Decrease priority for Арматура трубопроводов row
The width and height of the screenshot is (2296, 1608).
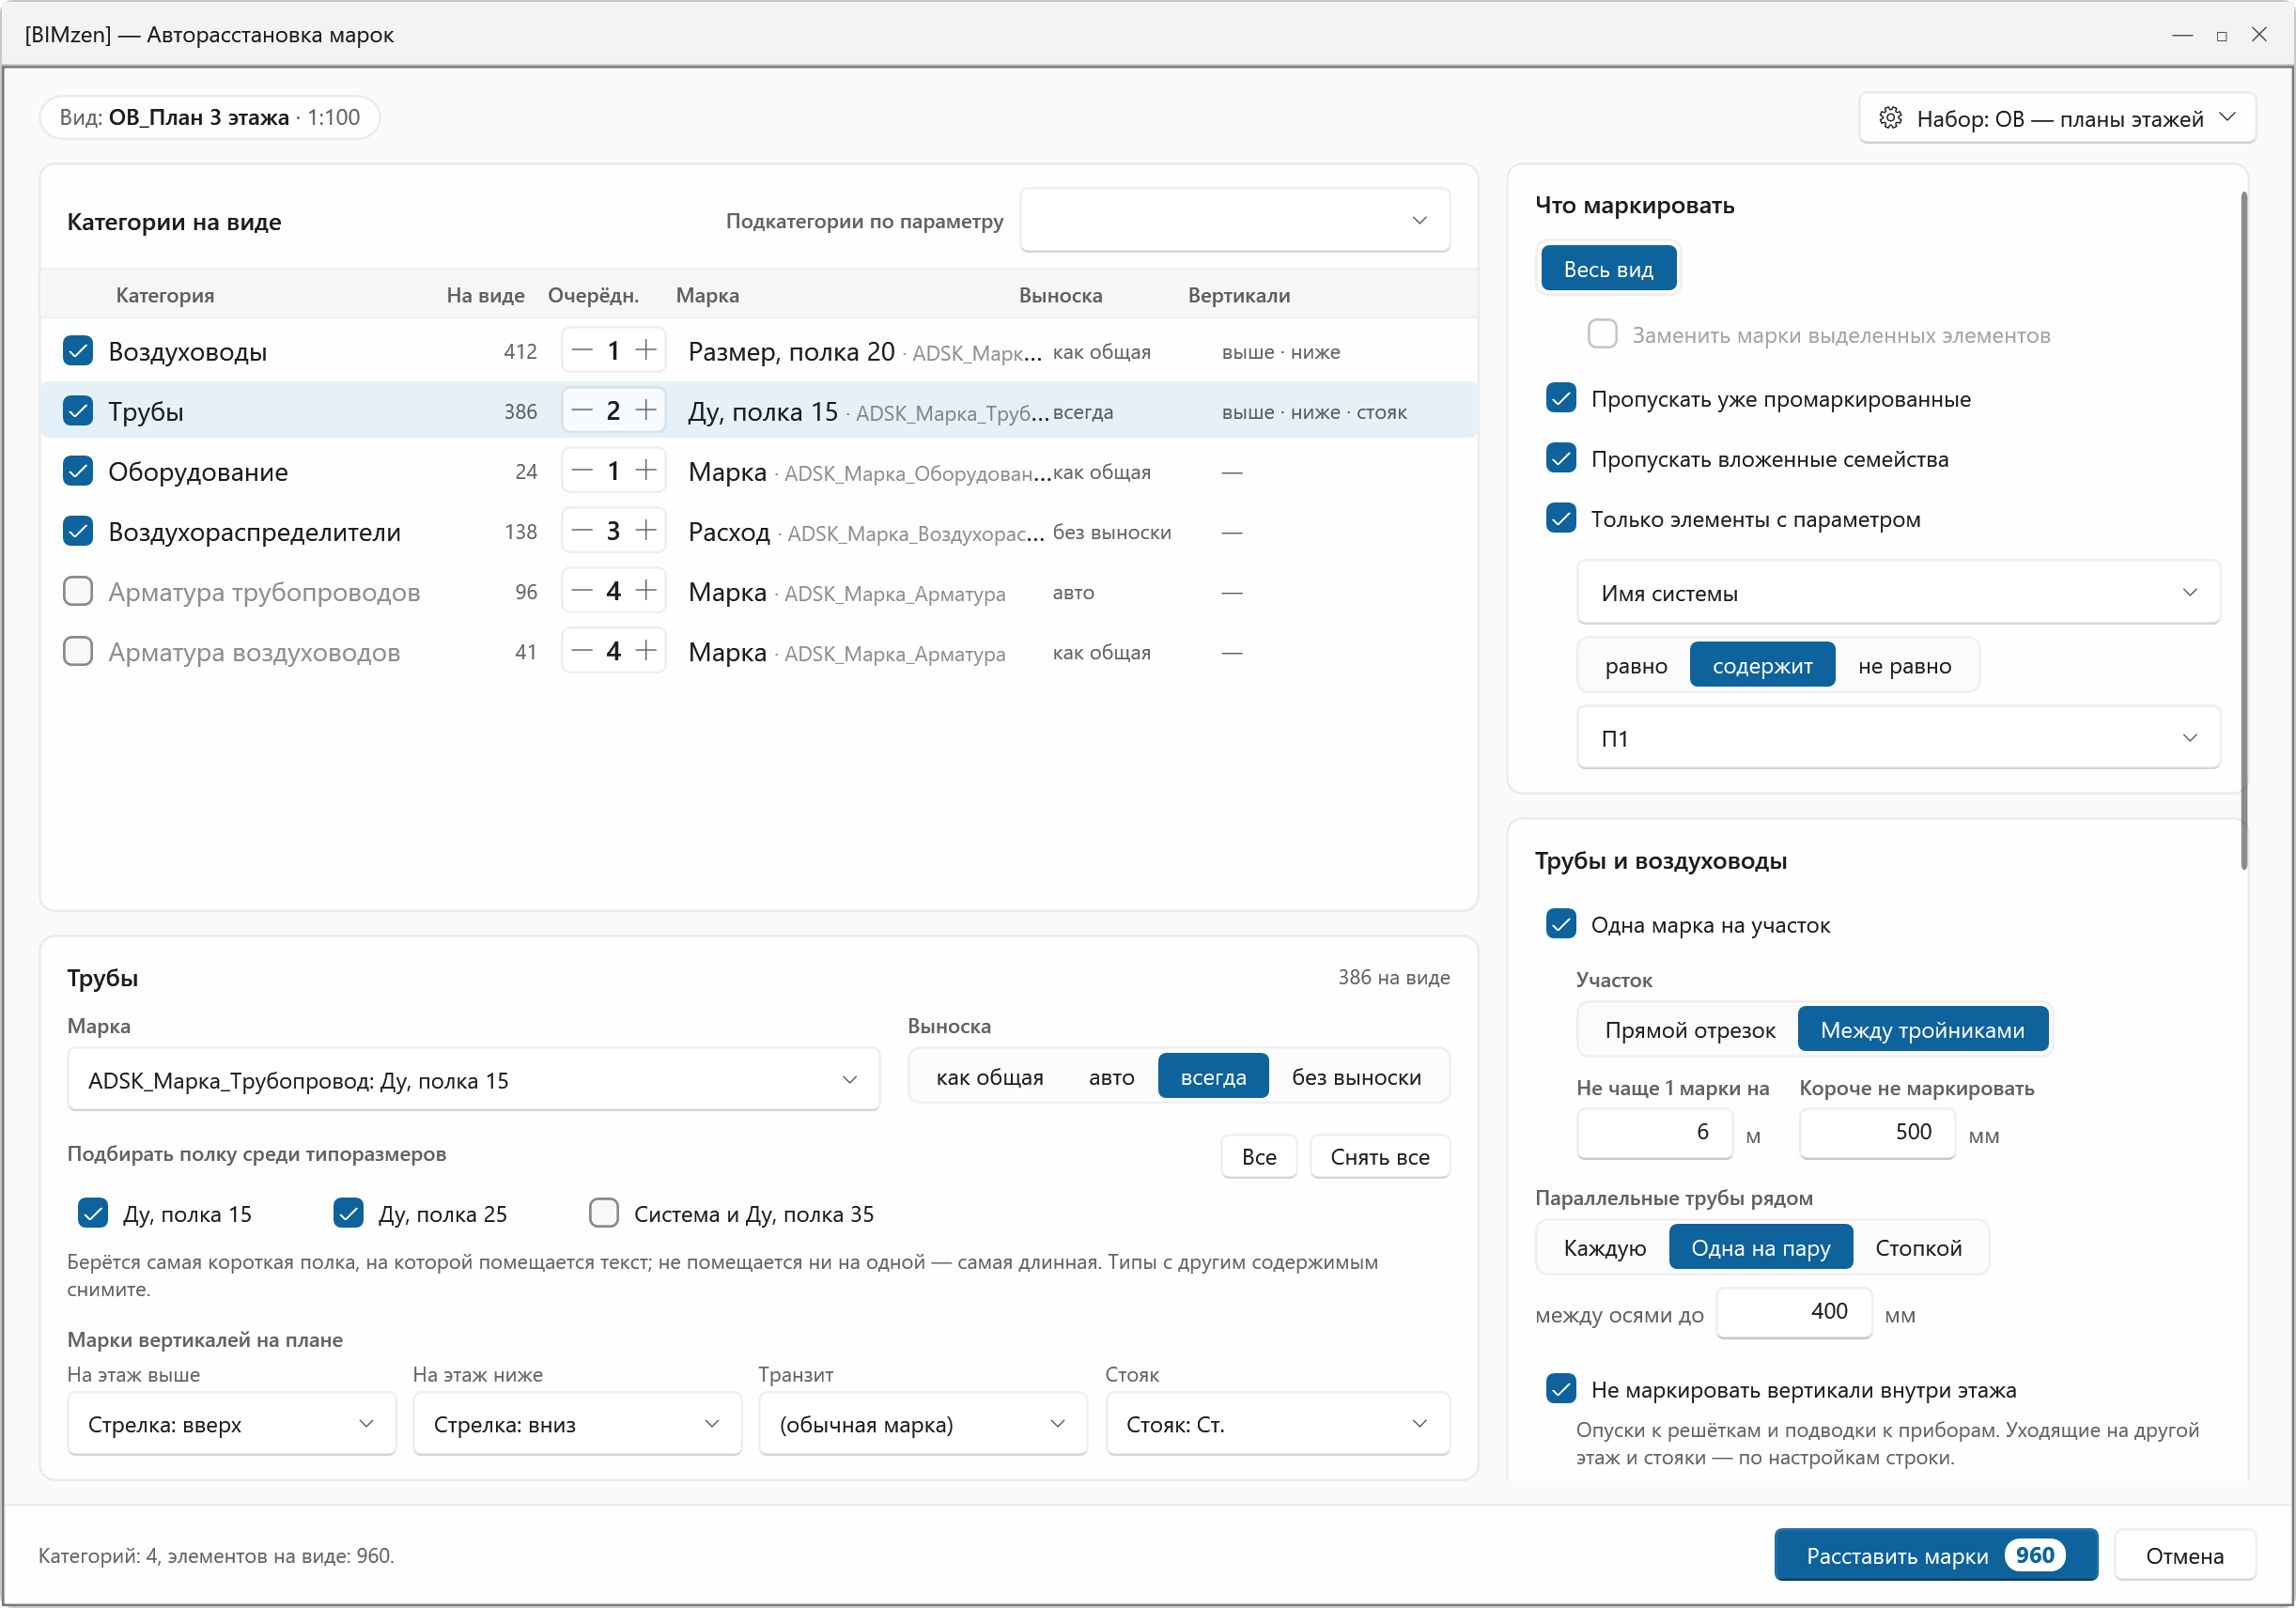tap(582, 592)
